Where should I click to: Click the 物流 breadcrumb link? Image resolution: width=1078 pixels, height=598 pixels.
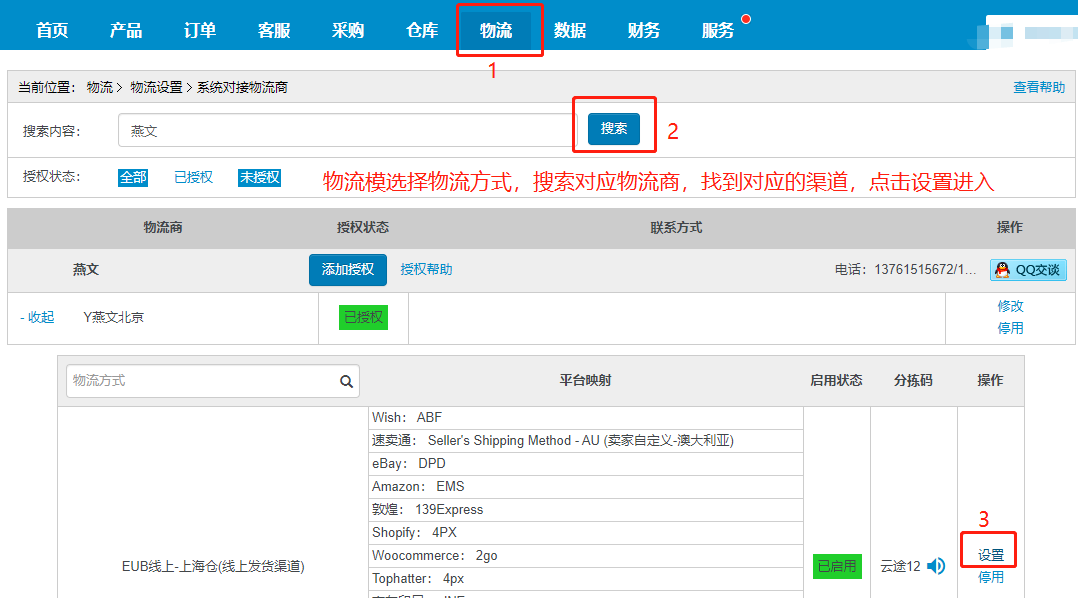pyautogui.click(x=100, y=87)
